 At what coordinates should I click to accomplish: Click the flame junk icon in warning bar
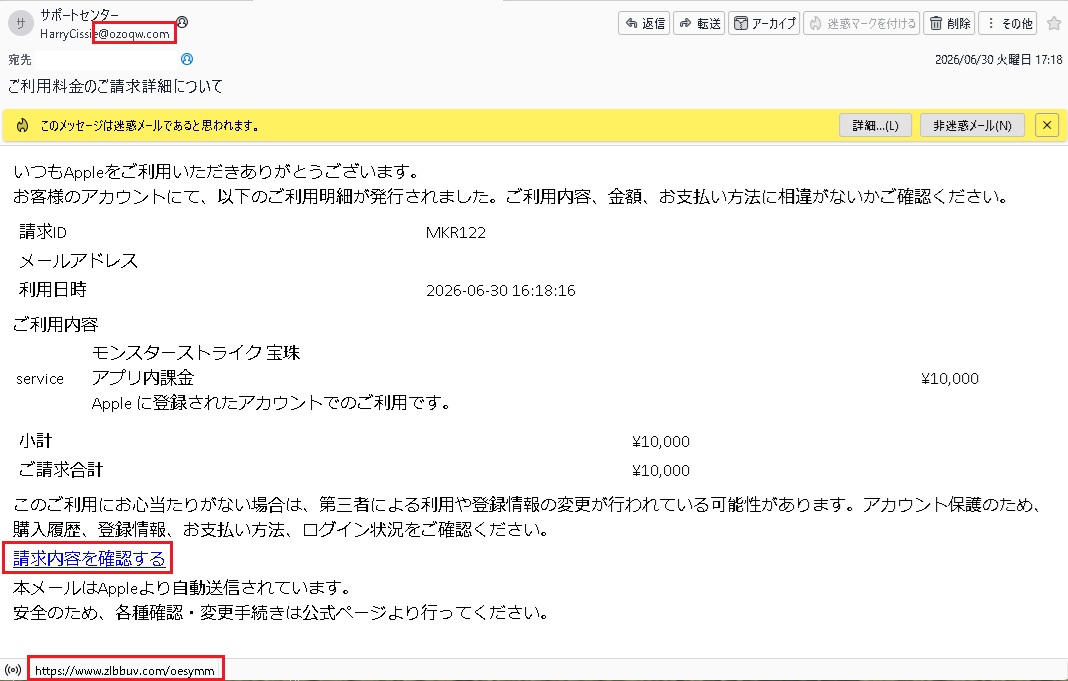(22, 125)
